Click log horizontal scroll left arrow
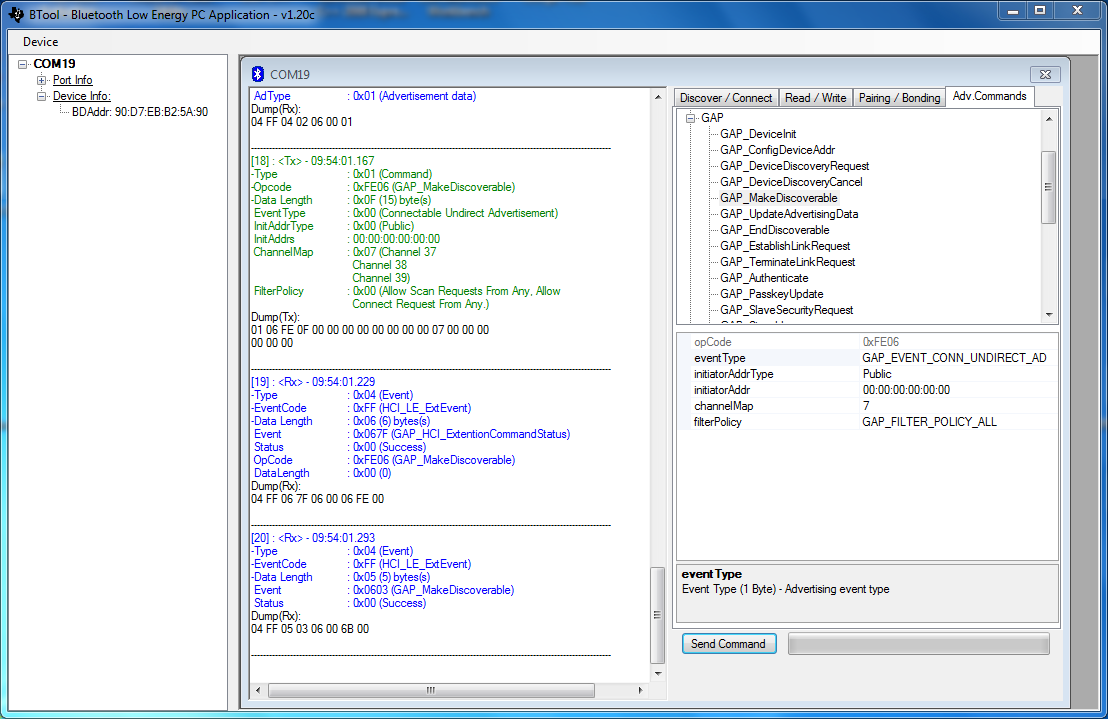Image resolution: width=1108 pixels, height=719 pixels. [x=258, y=690]
